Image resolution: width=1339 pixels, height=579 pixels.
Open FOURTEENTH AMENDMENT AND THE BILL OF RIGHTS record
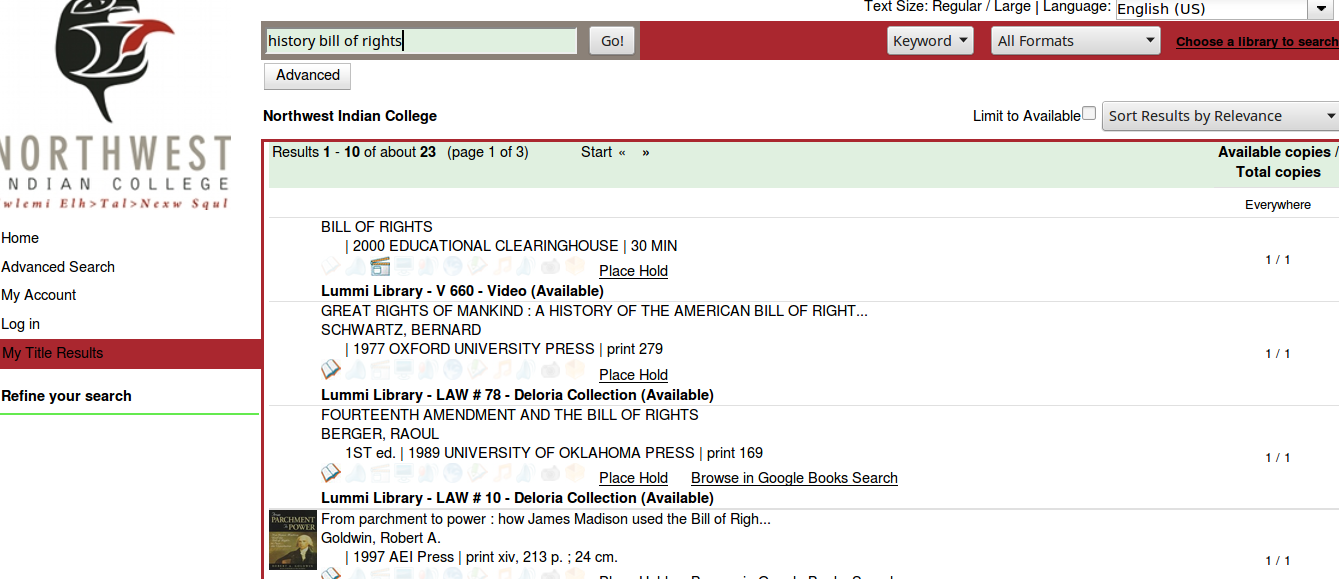pyautogui.click(x=510, y=415)
